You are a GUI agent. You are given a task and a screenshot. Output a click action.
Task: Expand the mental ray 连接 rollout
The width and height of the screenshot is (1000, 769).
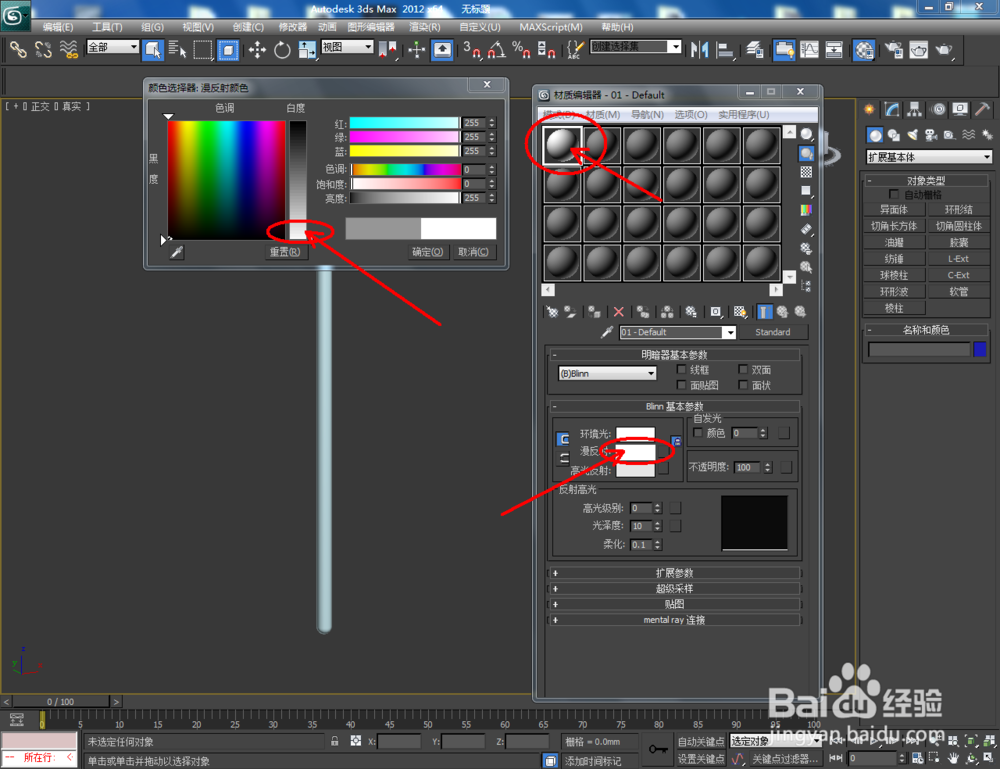click(x=674, y=620)
